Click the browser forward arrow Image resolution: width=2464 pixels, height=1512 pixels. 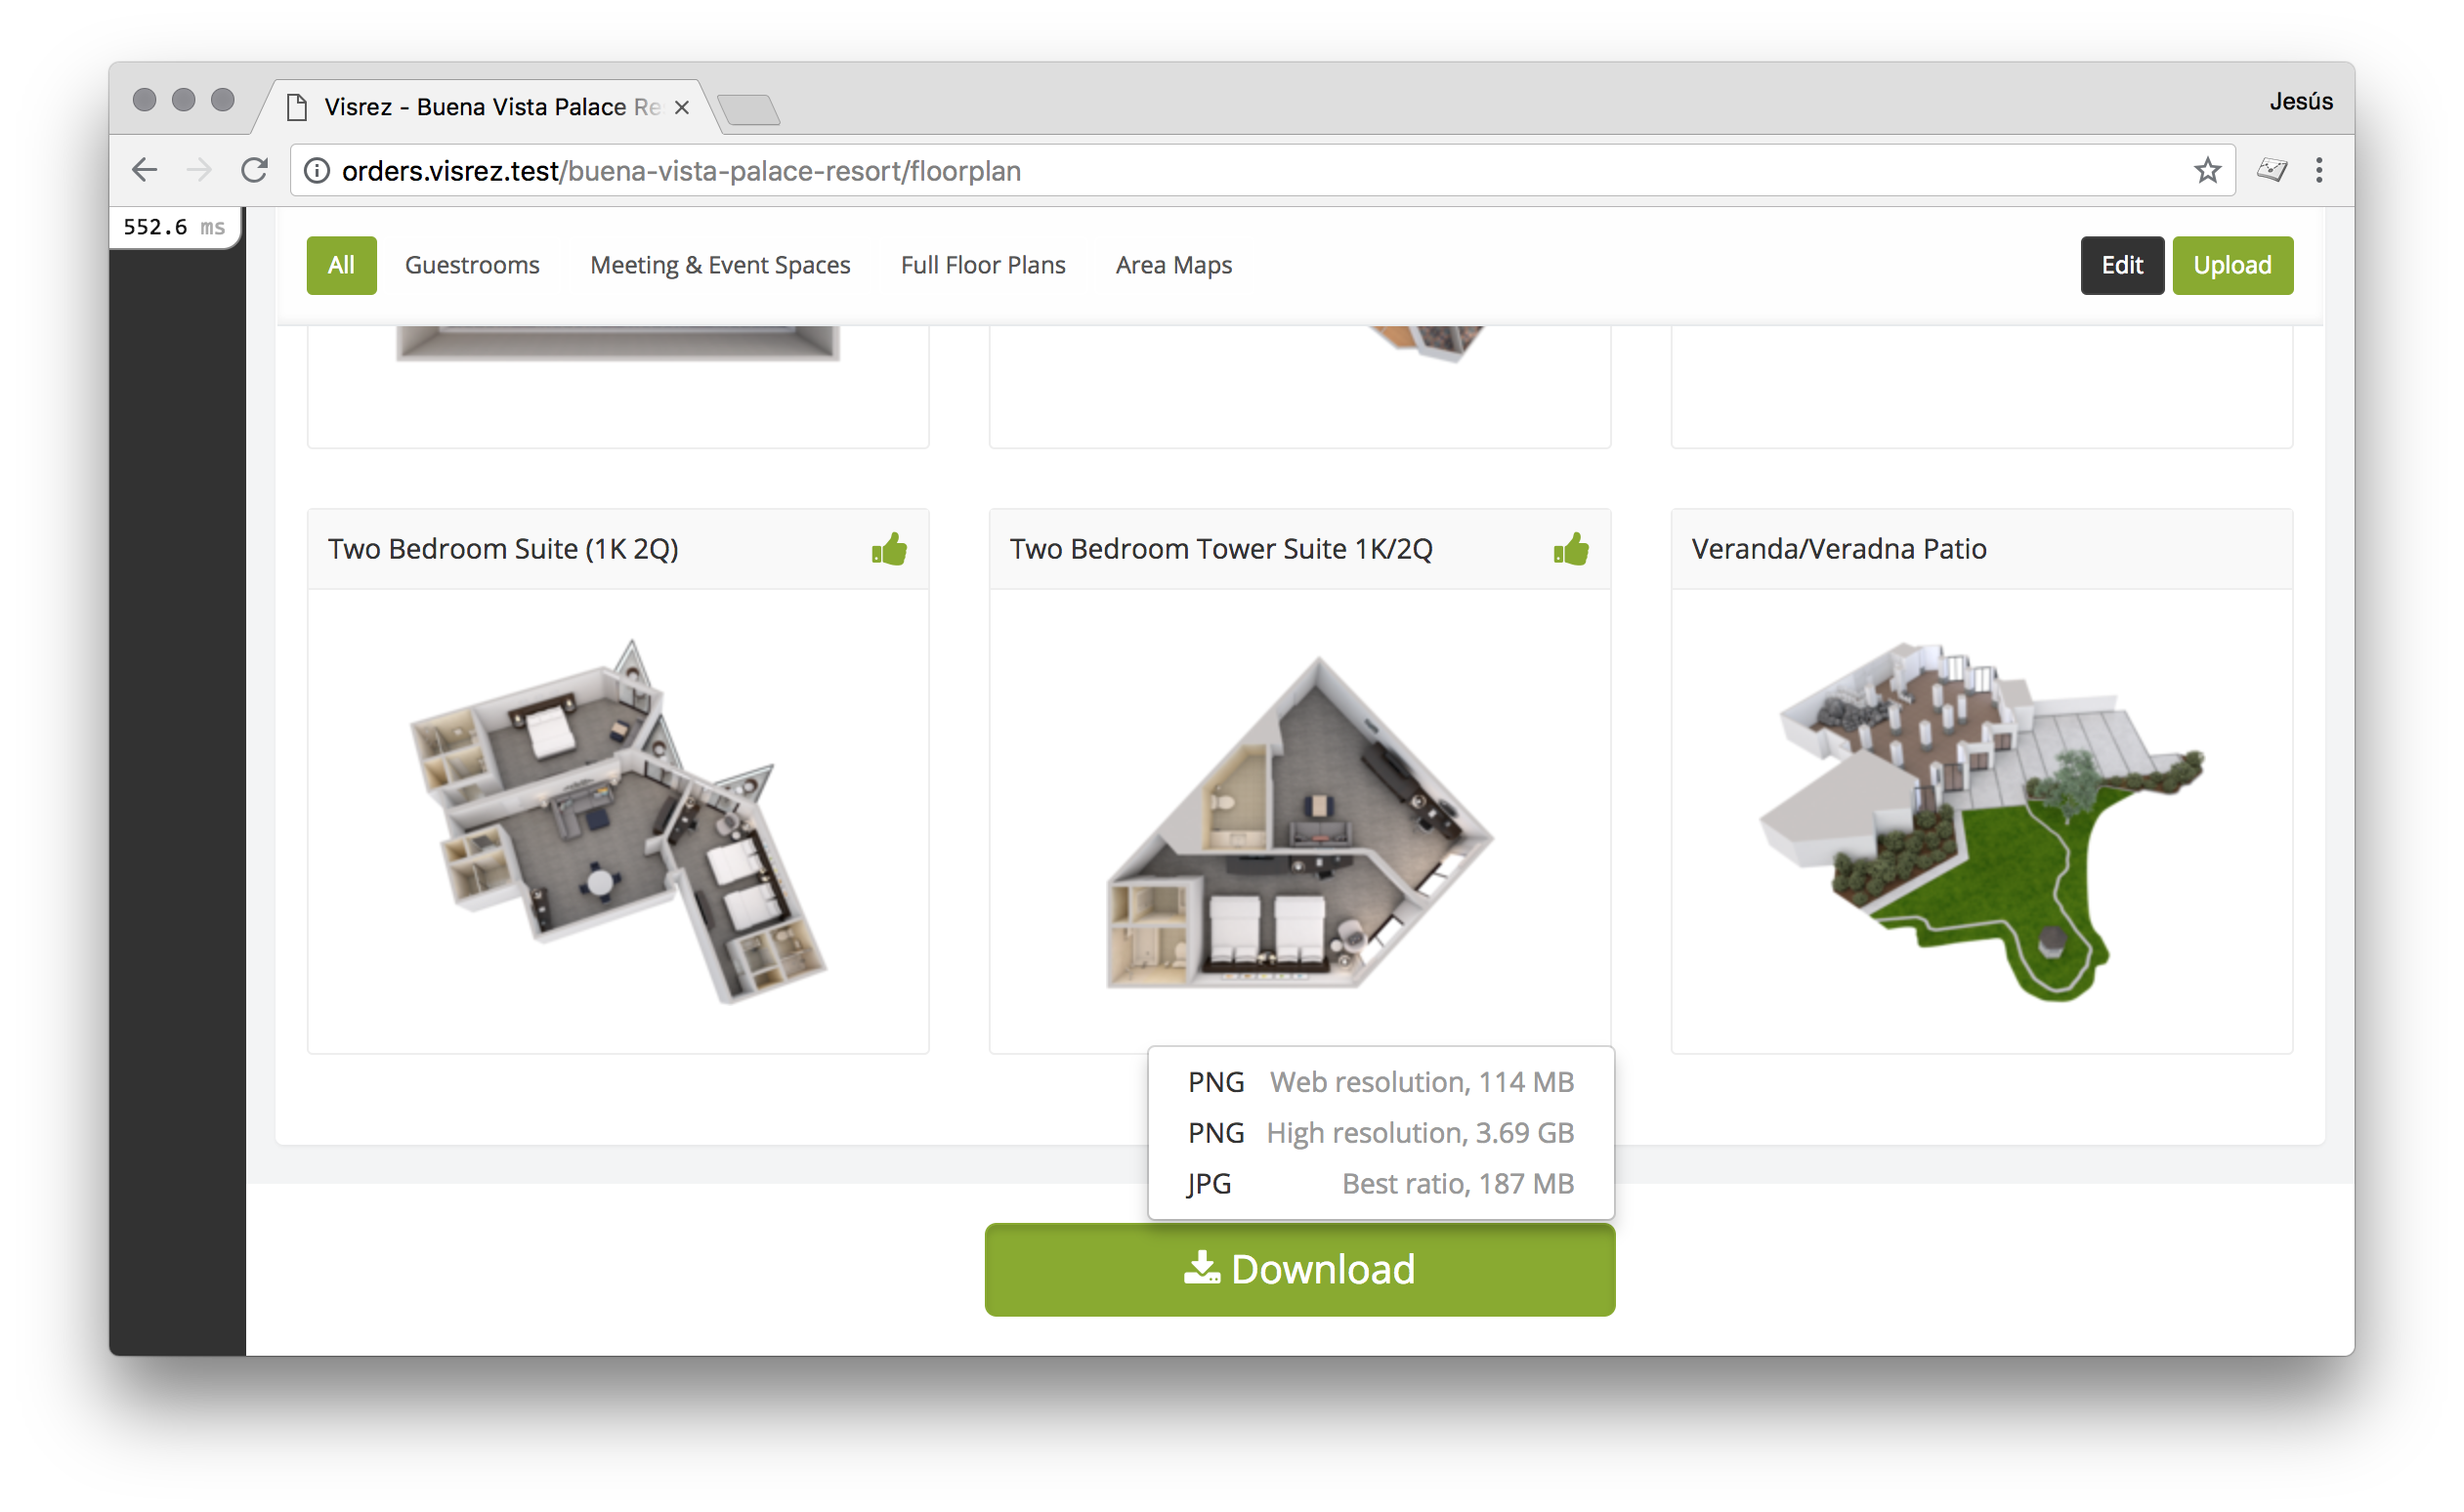pyautogui.click(x=199, y=171)
